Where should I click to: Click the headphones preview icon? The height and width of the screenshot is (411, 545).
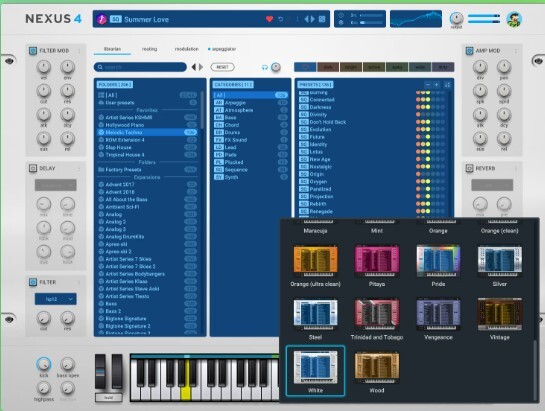click(265, 67)
